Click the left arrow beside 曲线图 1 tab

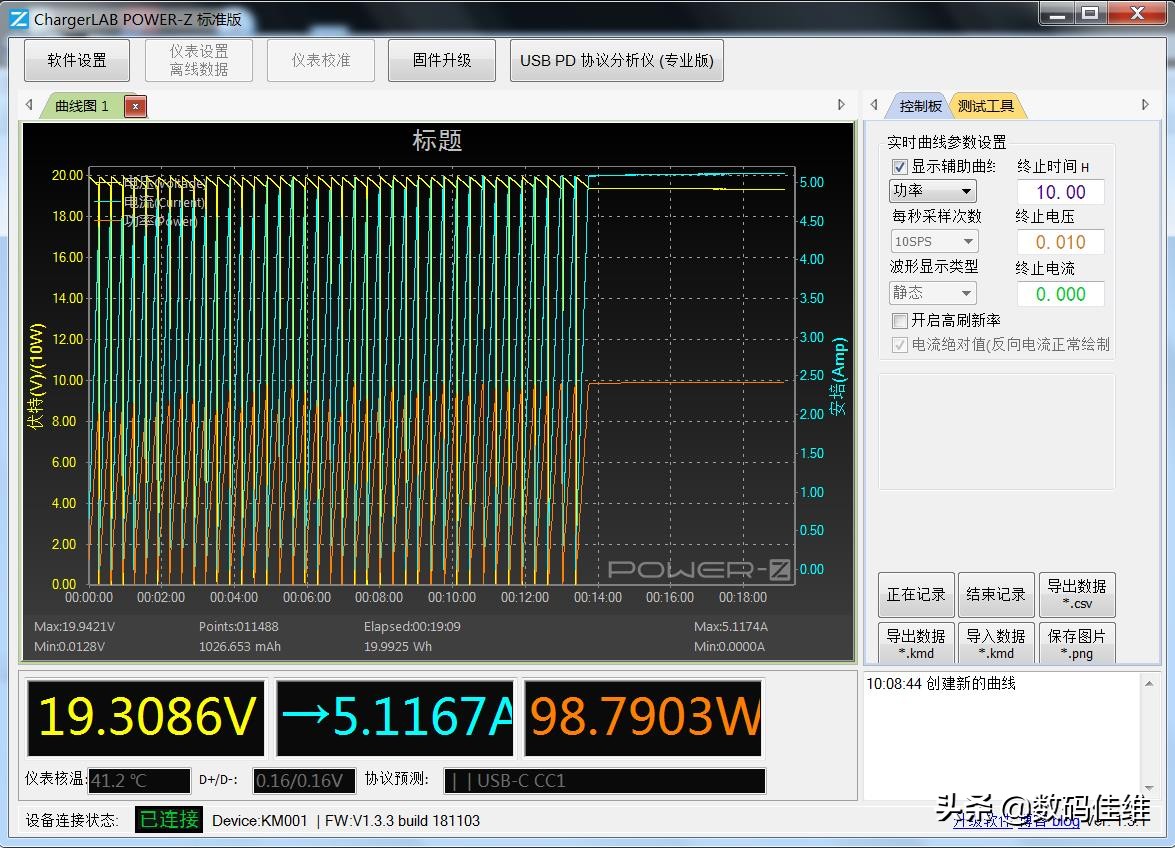pos(29,104)
